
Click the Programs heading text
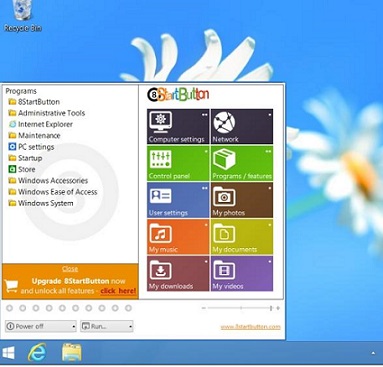[x=21, y=91]
